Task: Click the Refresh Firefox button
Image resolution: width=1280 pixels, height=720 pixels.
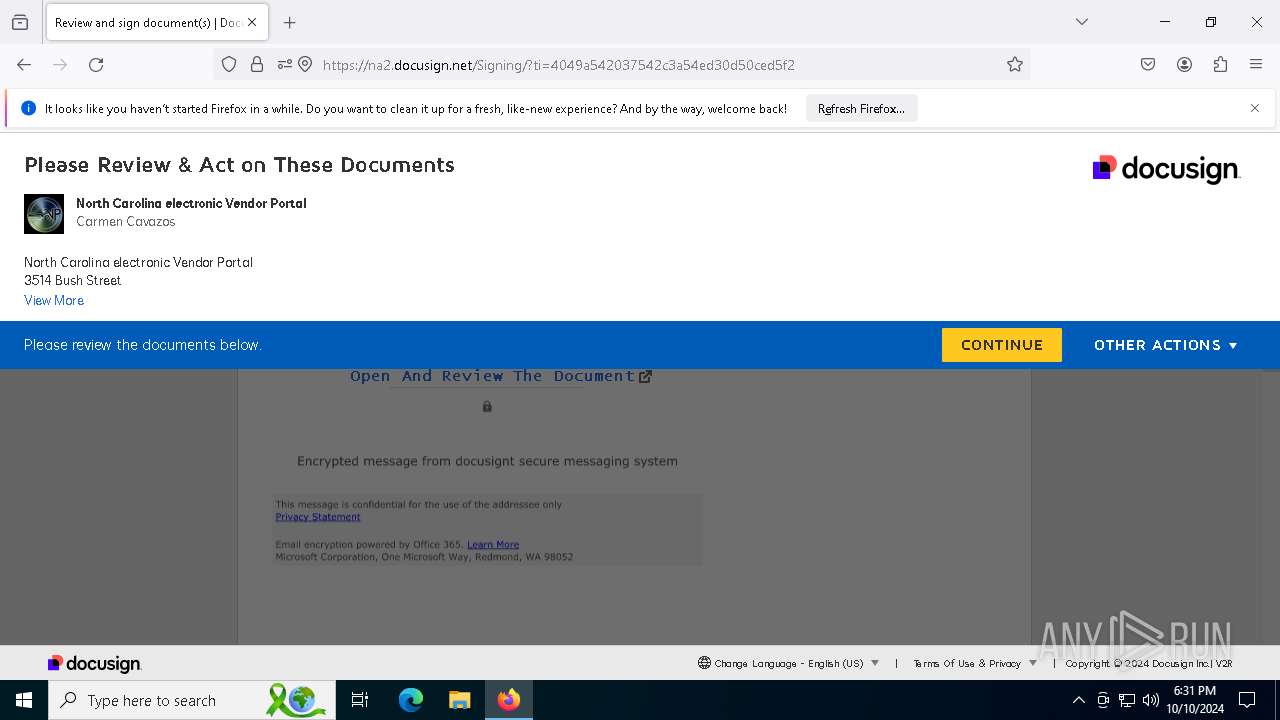Action: (861, 109)
